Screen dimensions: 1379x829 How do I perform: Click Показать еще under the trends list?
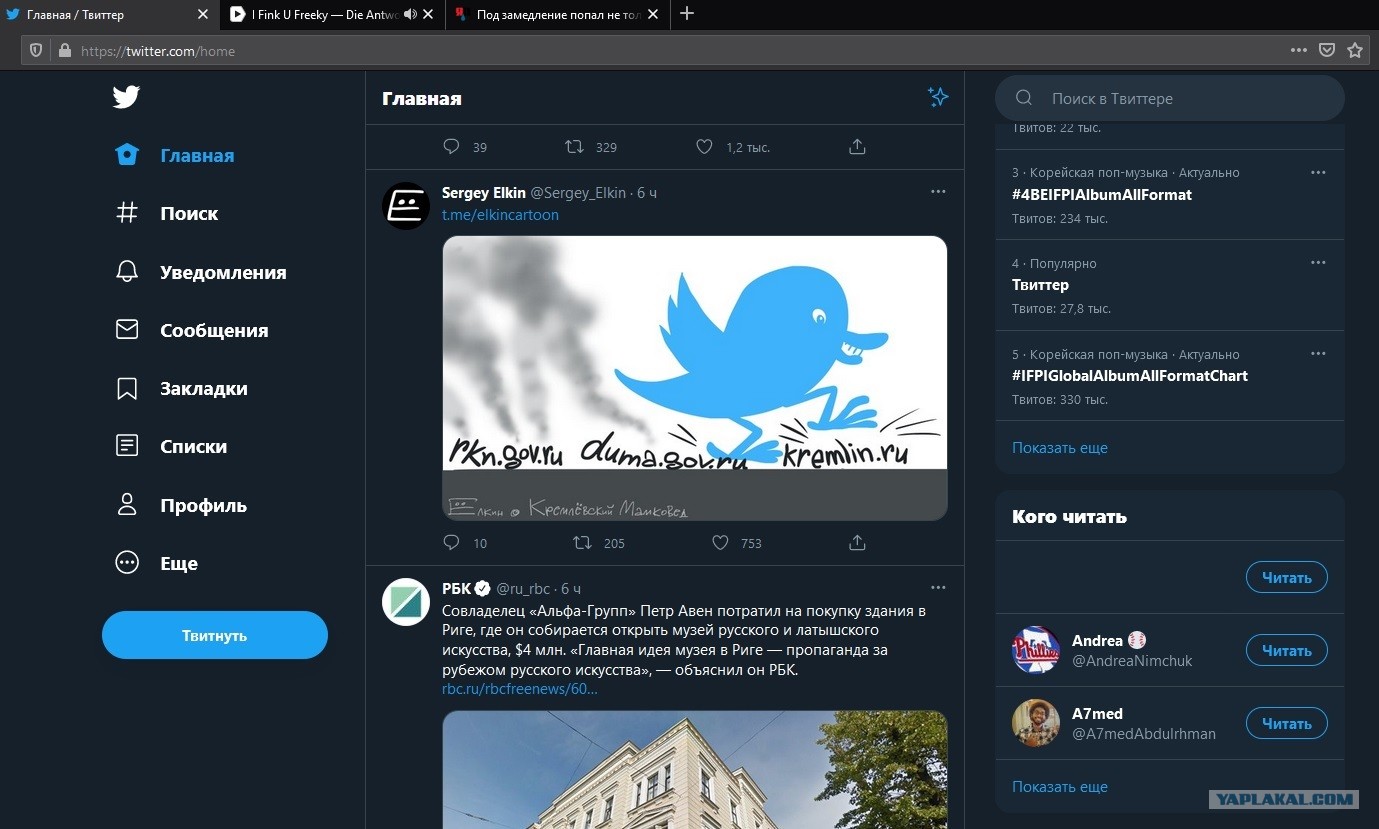(1060, 448)
